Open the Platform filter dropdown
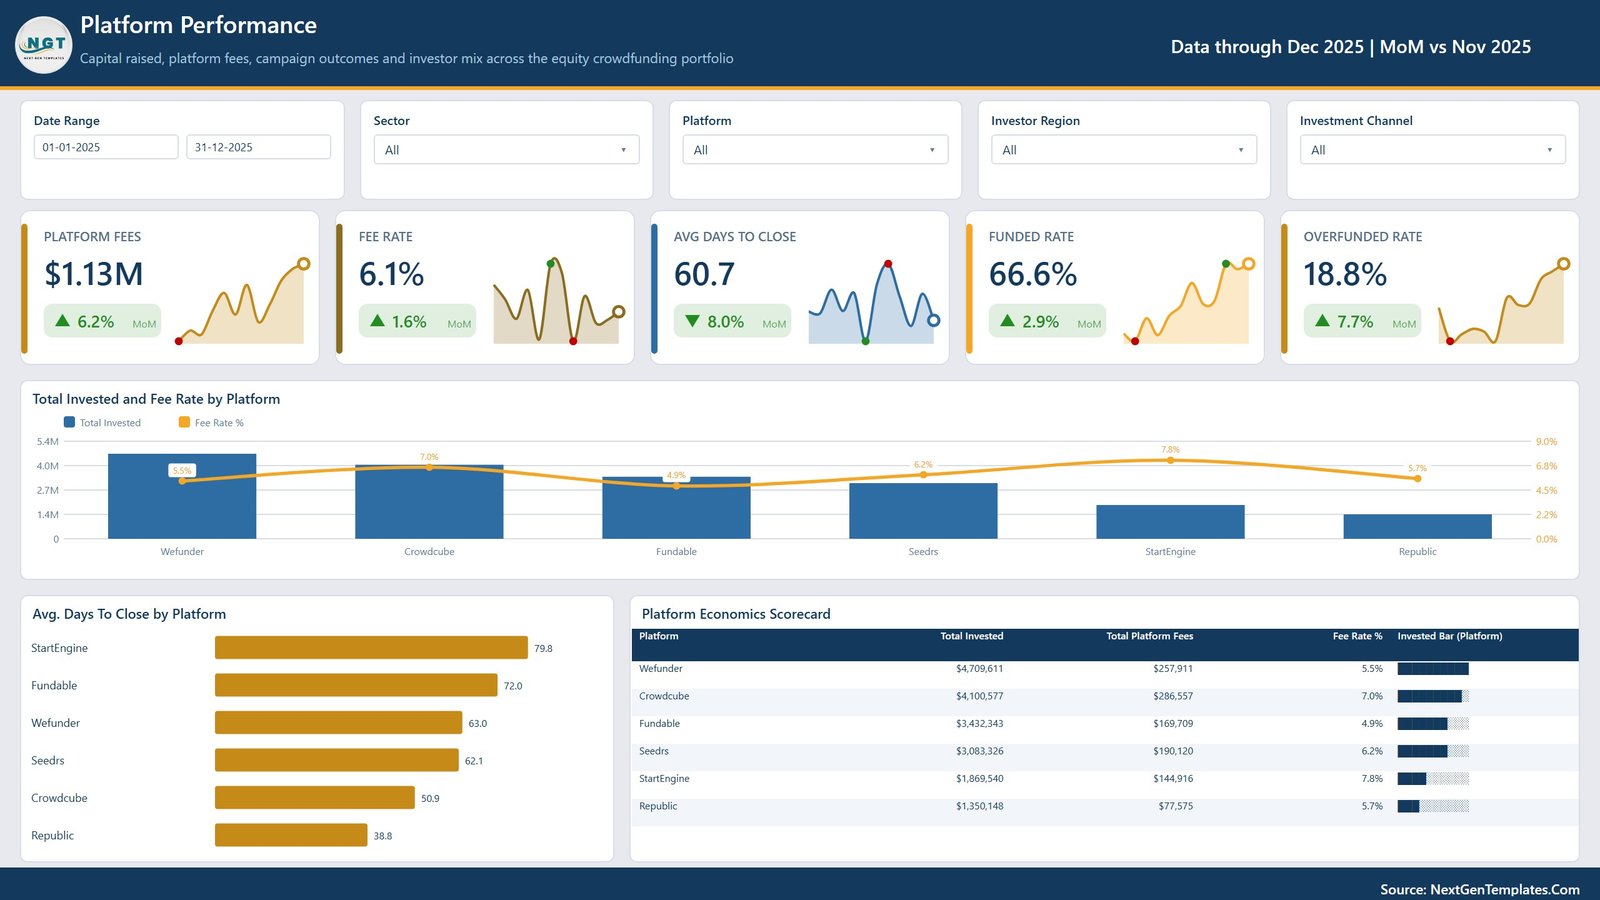 816,150
